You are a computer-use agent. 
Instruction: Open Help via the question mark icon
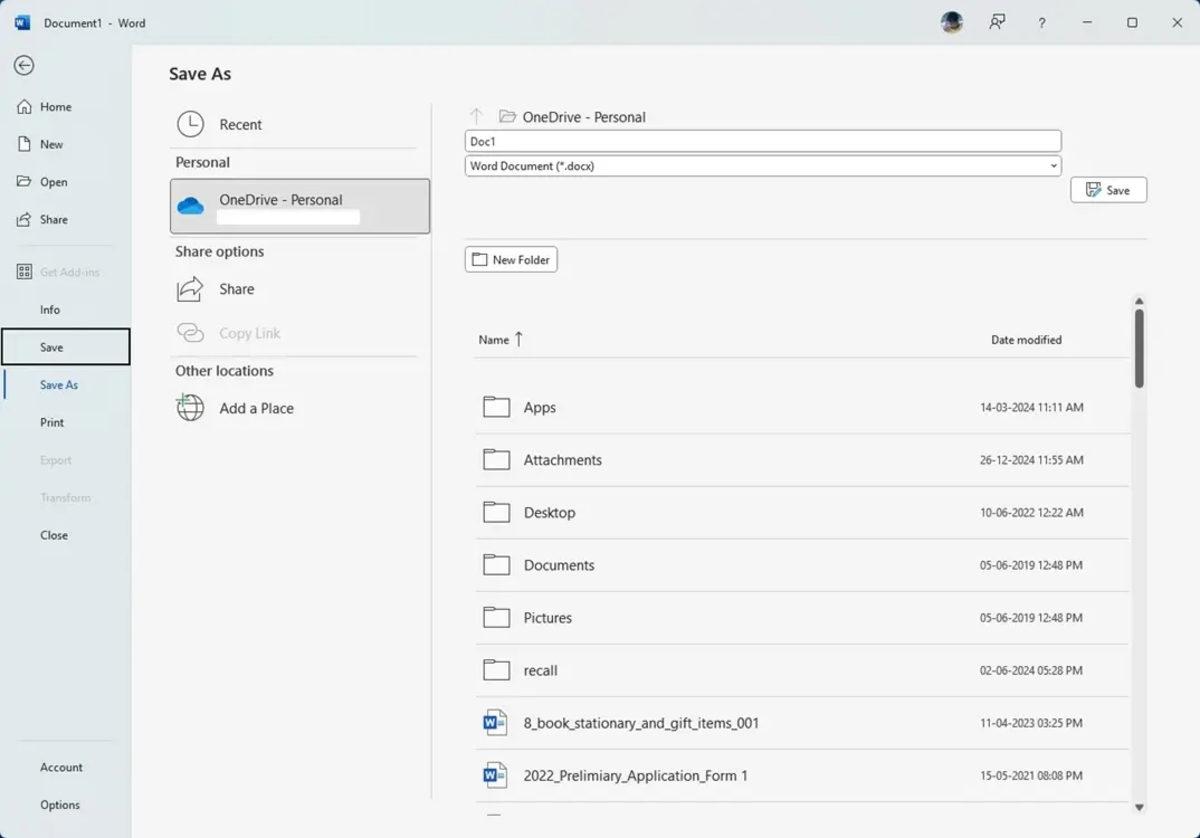(x=1041, y=22)
